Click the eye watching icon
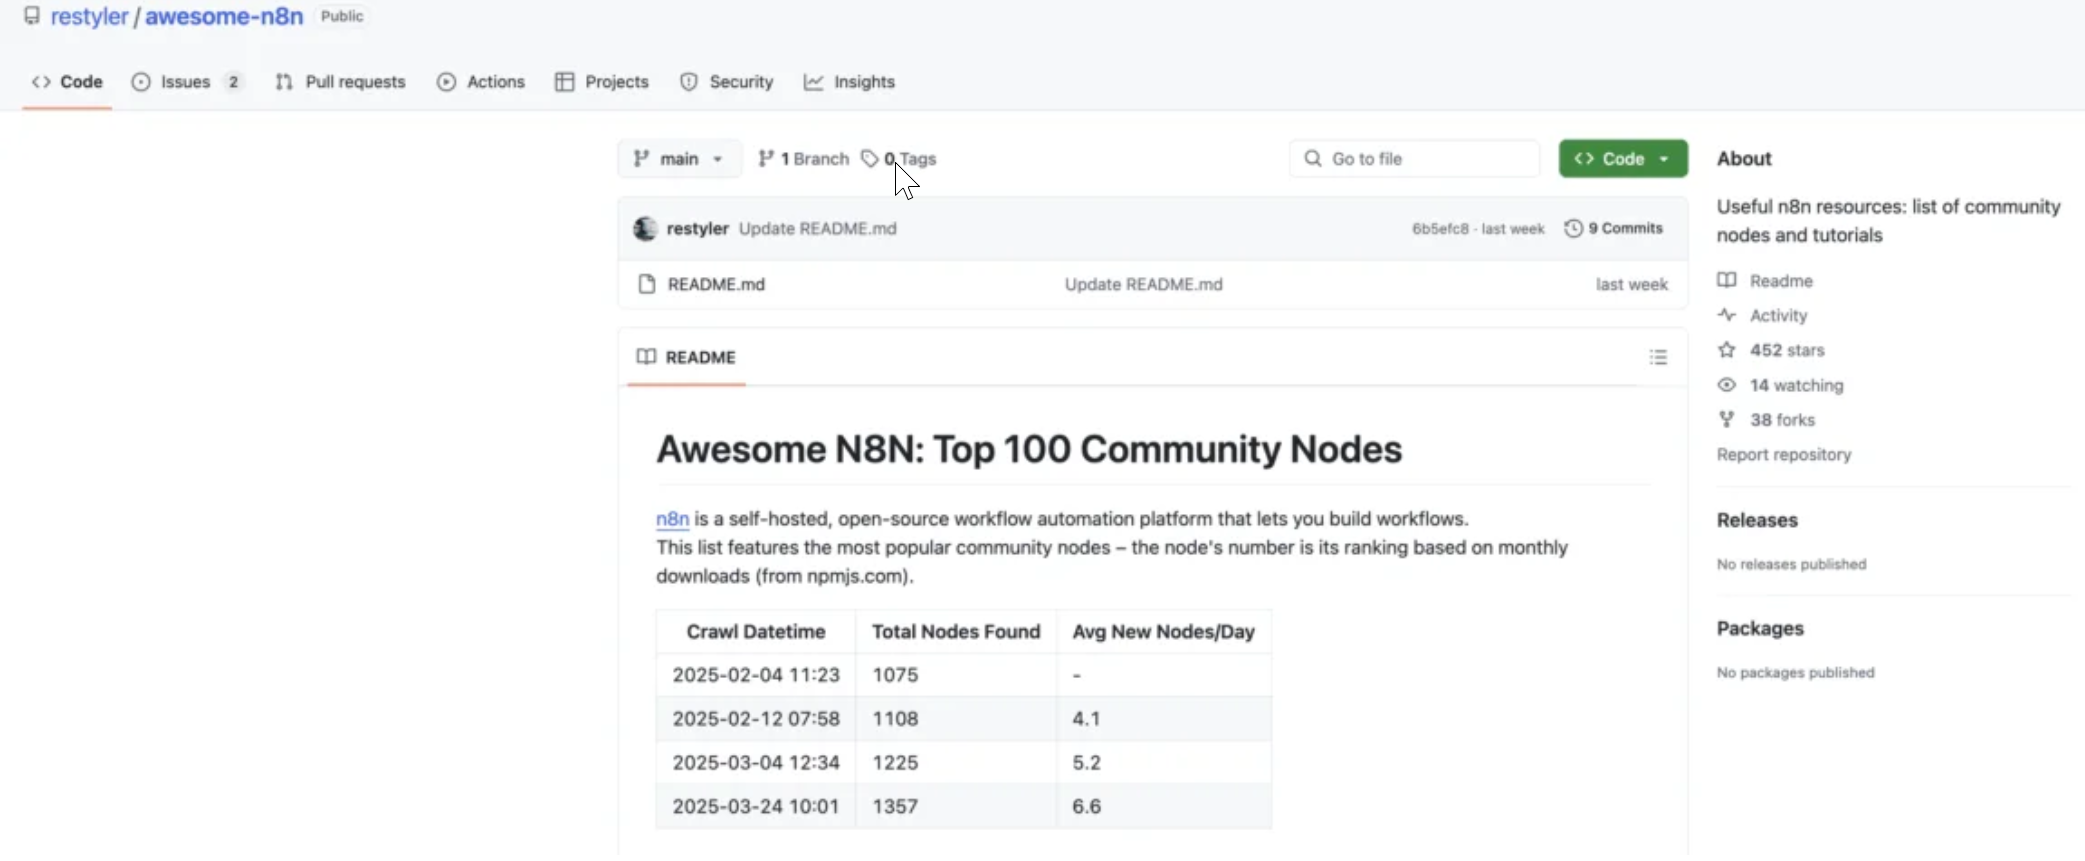Image resolution: width=2085 pixels, height=861 pixels. tap(1727, 385)
